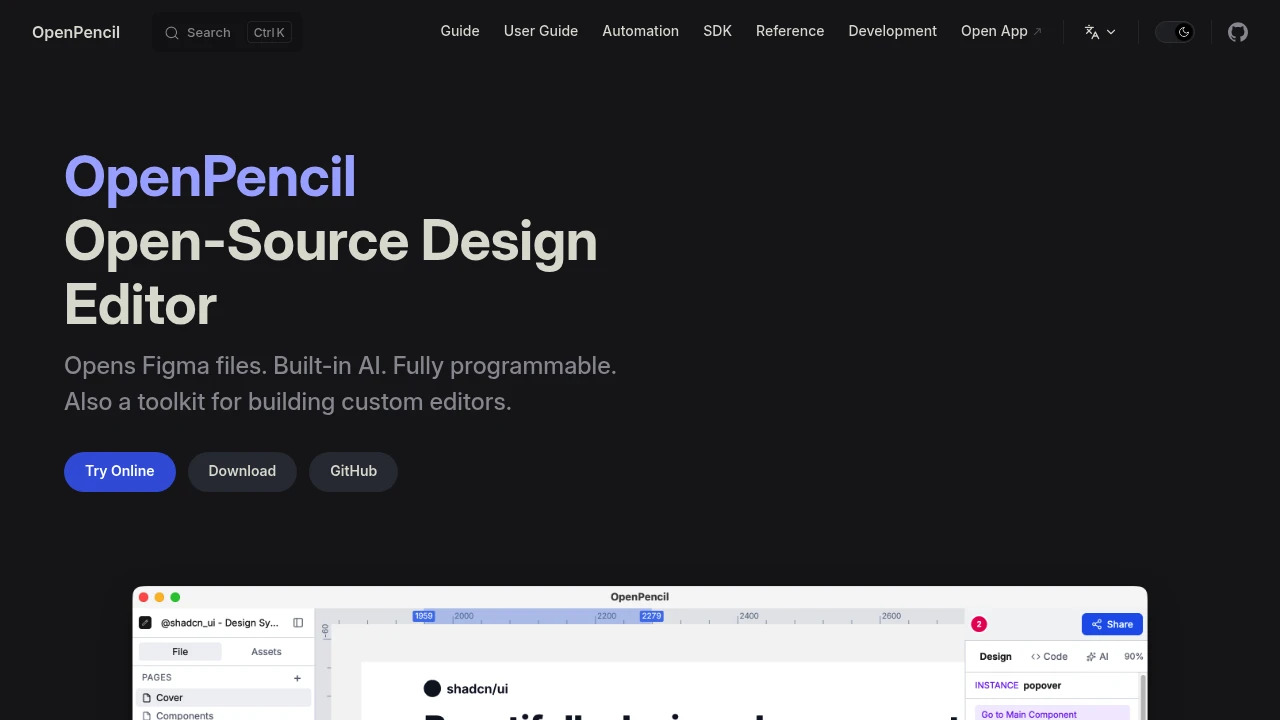Click the GitHub hero button
This screenshot has height=720, width=1280.
tap(354, 471)
